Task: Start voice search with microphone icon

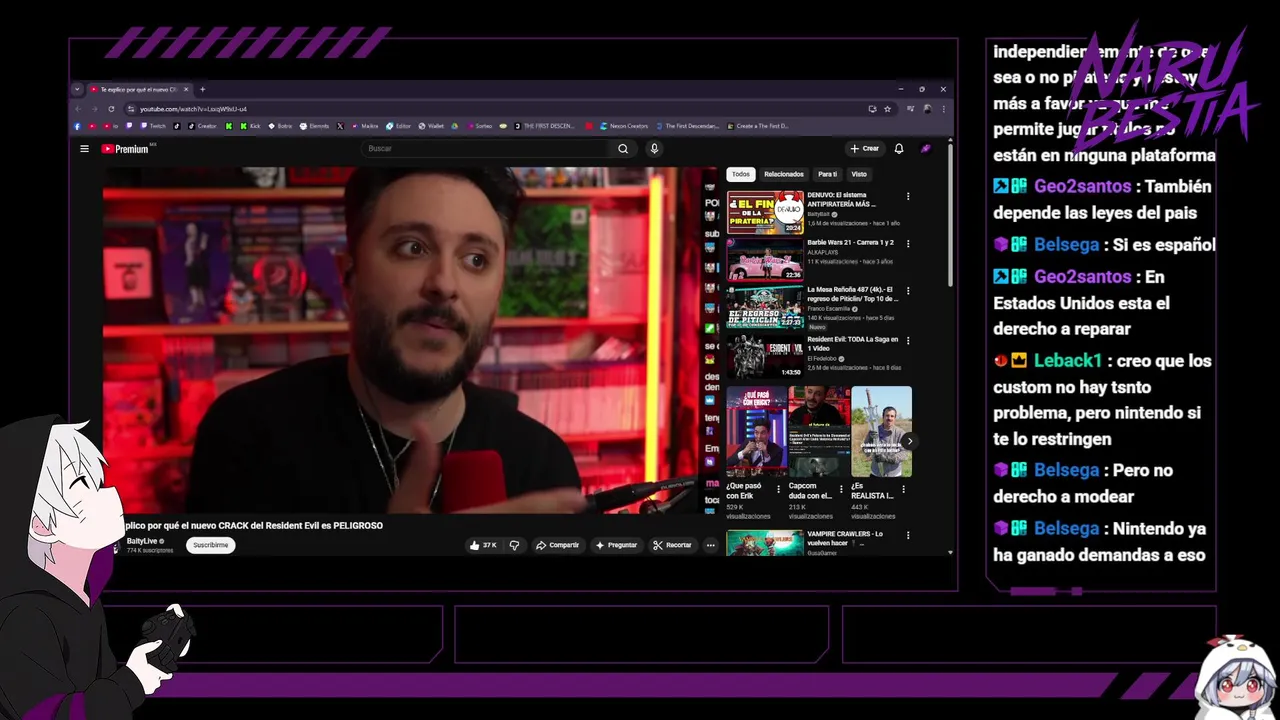Action: 654,149
